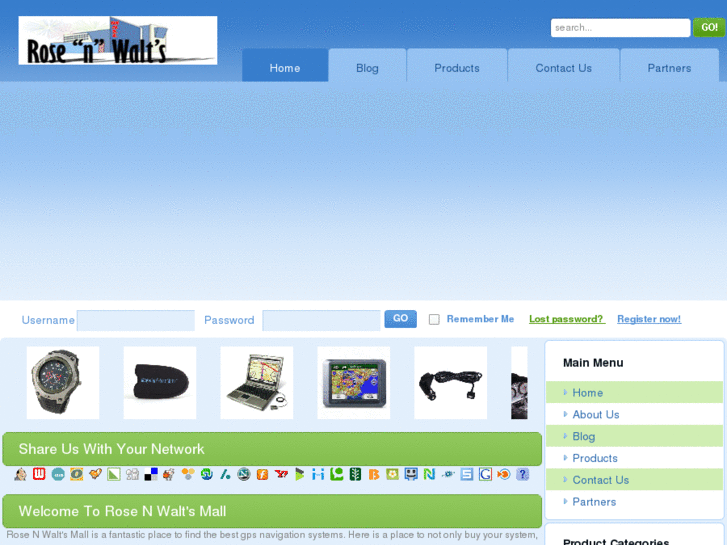Screen dimensions: 727x545
Task: Open the Products tab in top navigation
Action: (457, 65)
